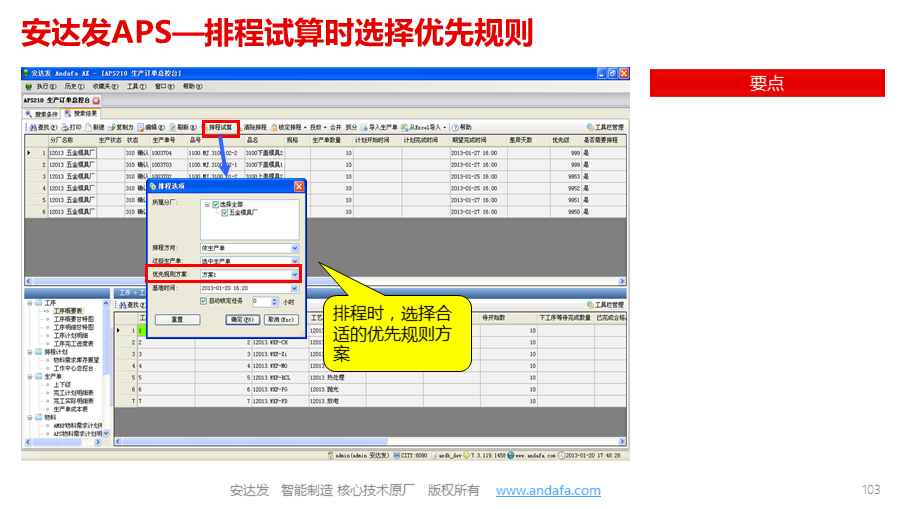Image resolution: width=907 pixels, height=509 pixels.
Task: Collapse the 物料 tree node
Action: coord(30,418)
